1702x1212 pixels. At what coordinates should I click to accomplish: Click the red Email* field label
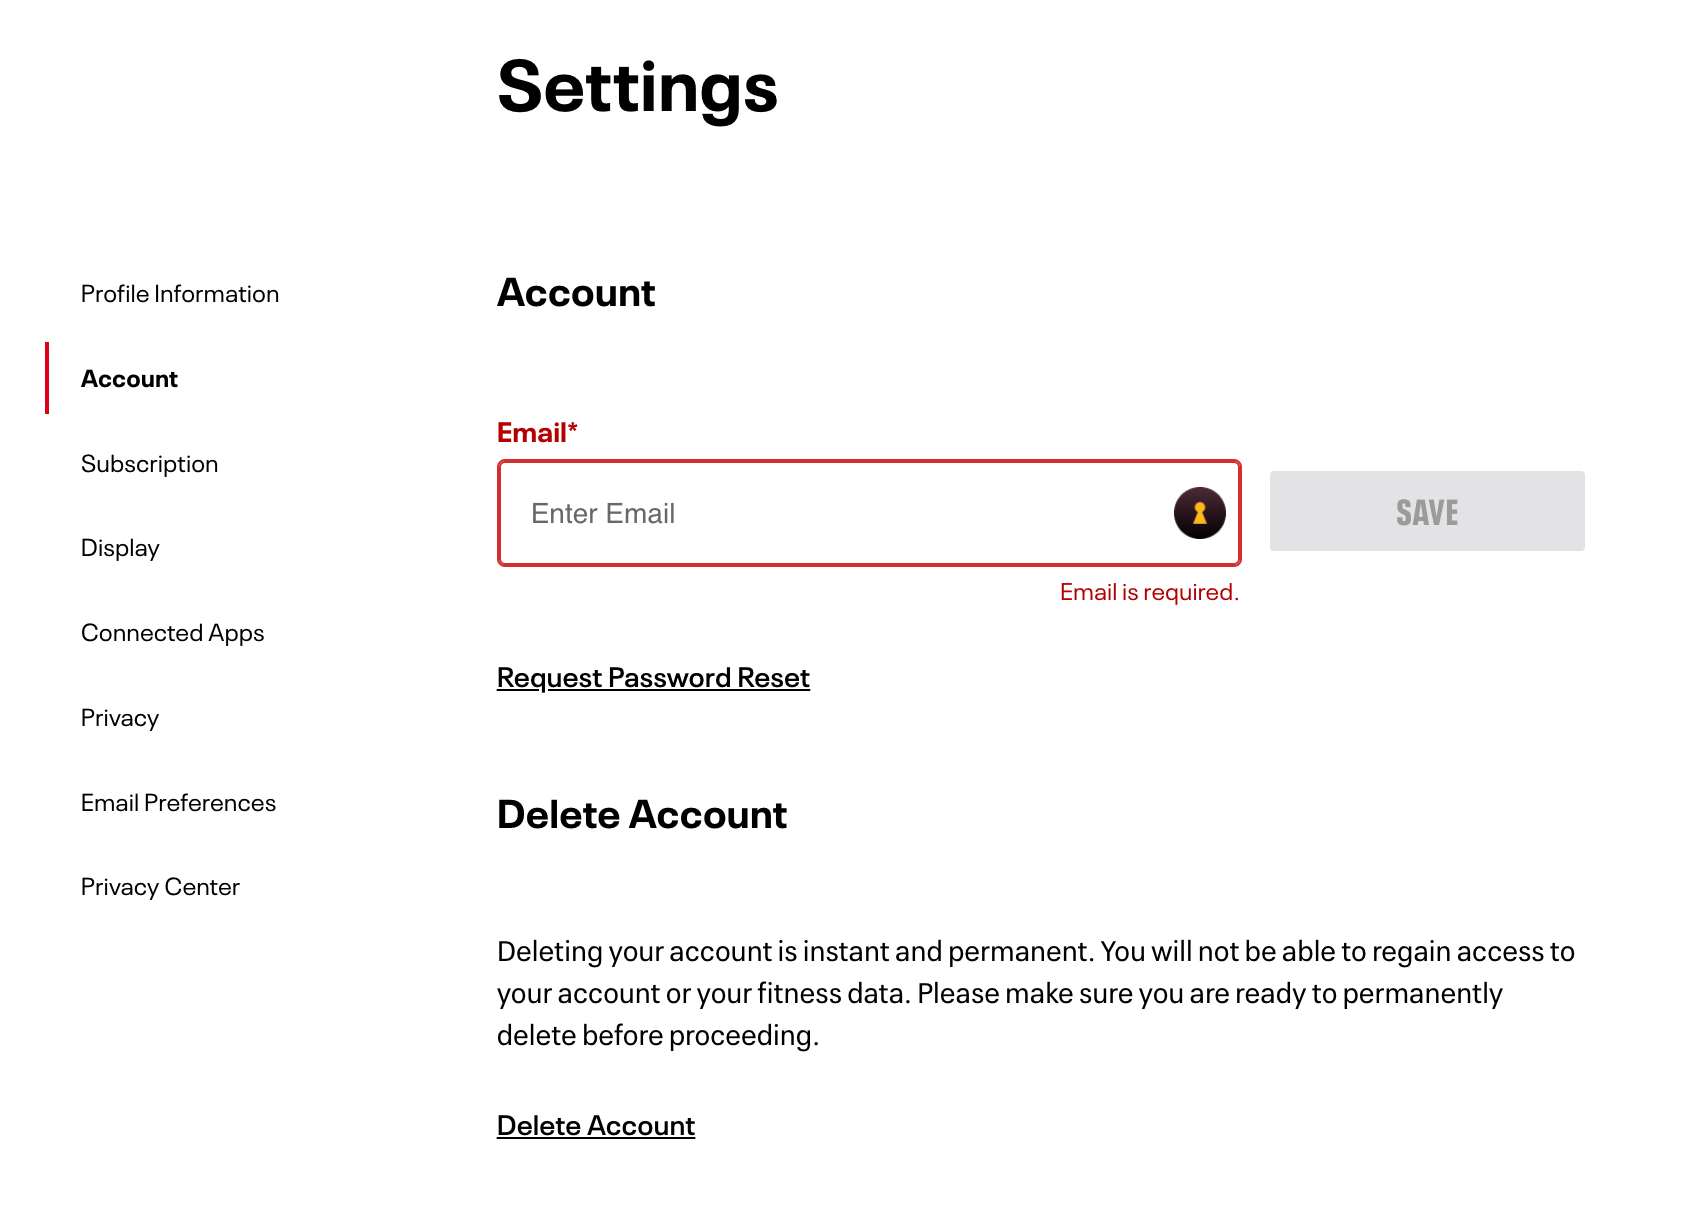coord(537,433)
